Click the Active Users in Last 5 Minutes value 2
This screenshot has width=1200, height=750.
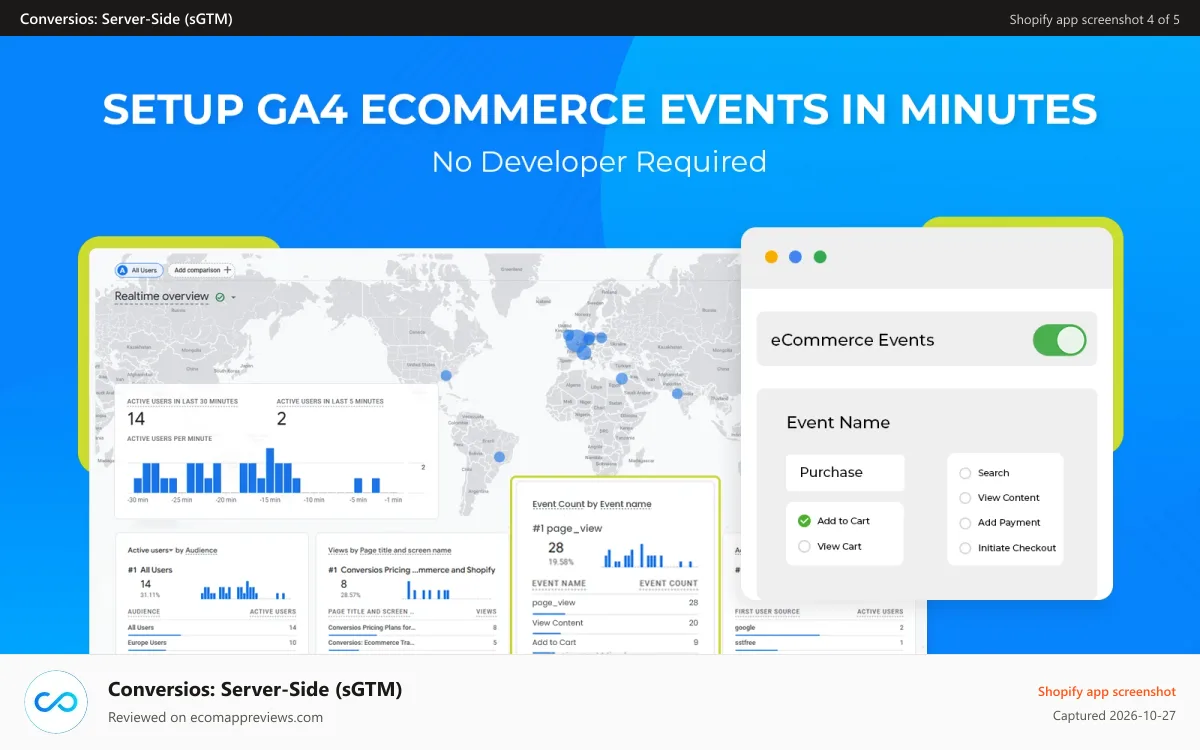(282, 419)
